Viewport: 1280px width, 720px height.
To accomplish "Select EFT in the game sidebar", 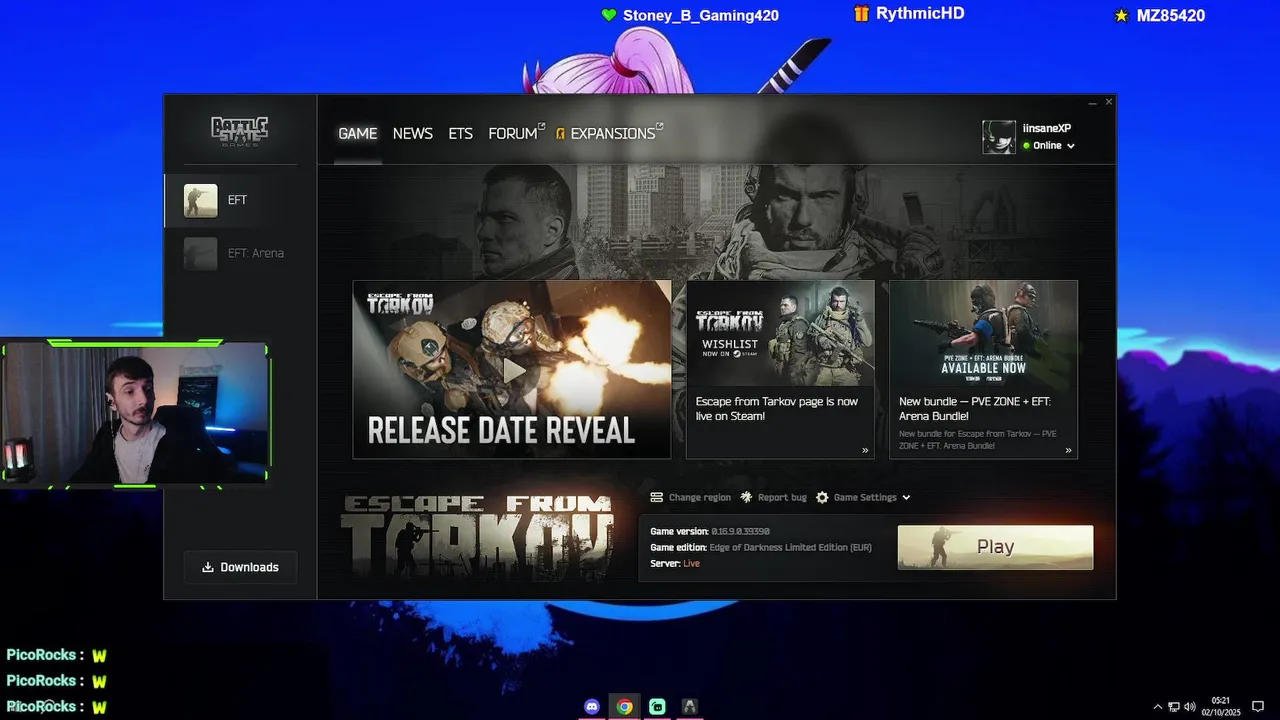I will (240, 200).
